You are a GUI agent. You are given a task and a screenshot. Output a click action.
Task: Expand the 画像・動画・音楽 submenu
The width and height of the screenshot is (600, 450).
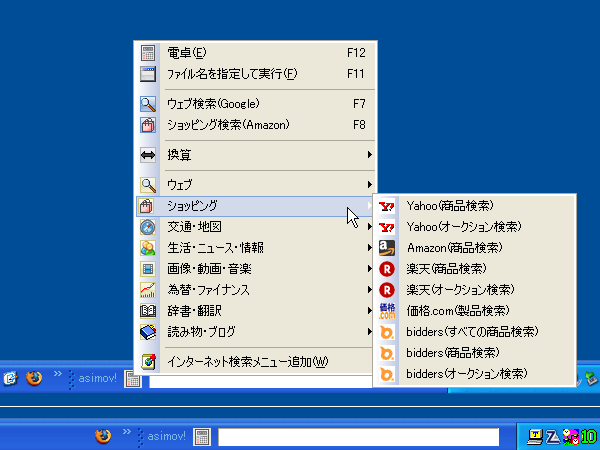[x=255, y=269]
